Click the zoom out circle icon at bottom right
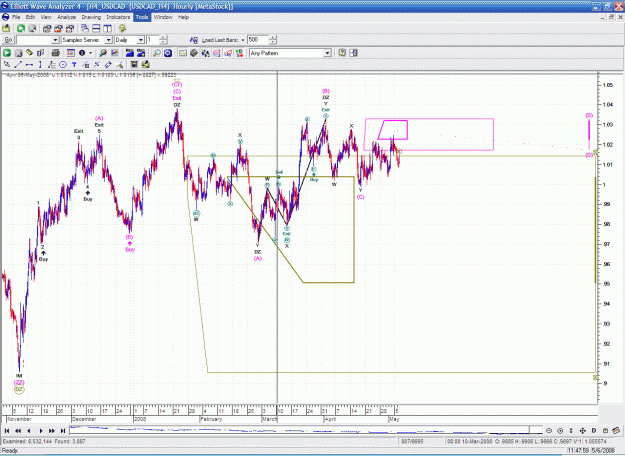This screenshot has width=625, height=456. (x=549, y=430)
